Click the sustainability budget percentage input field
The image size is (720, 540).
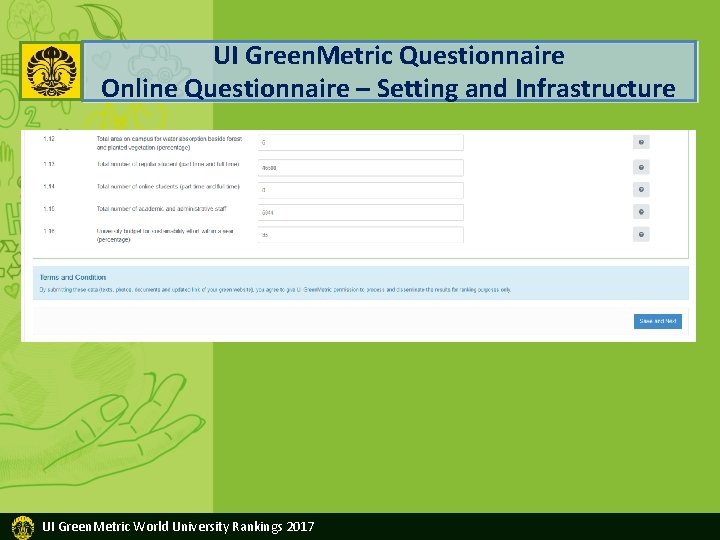click(360, 235)
